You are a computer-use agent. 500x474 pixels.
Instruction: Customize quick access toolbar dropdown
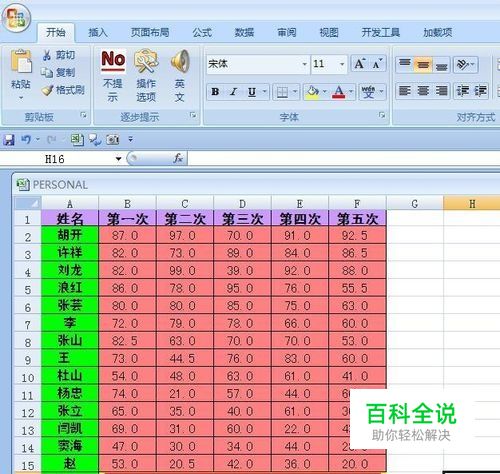pos(131,139)
